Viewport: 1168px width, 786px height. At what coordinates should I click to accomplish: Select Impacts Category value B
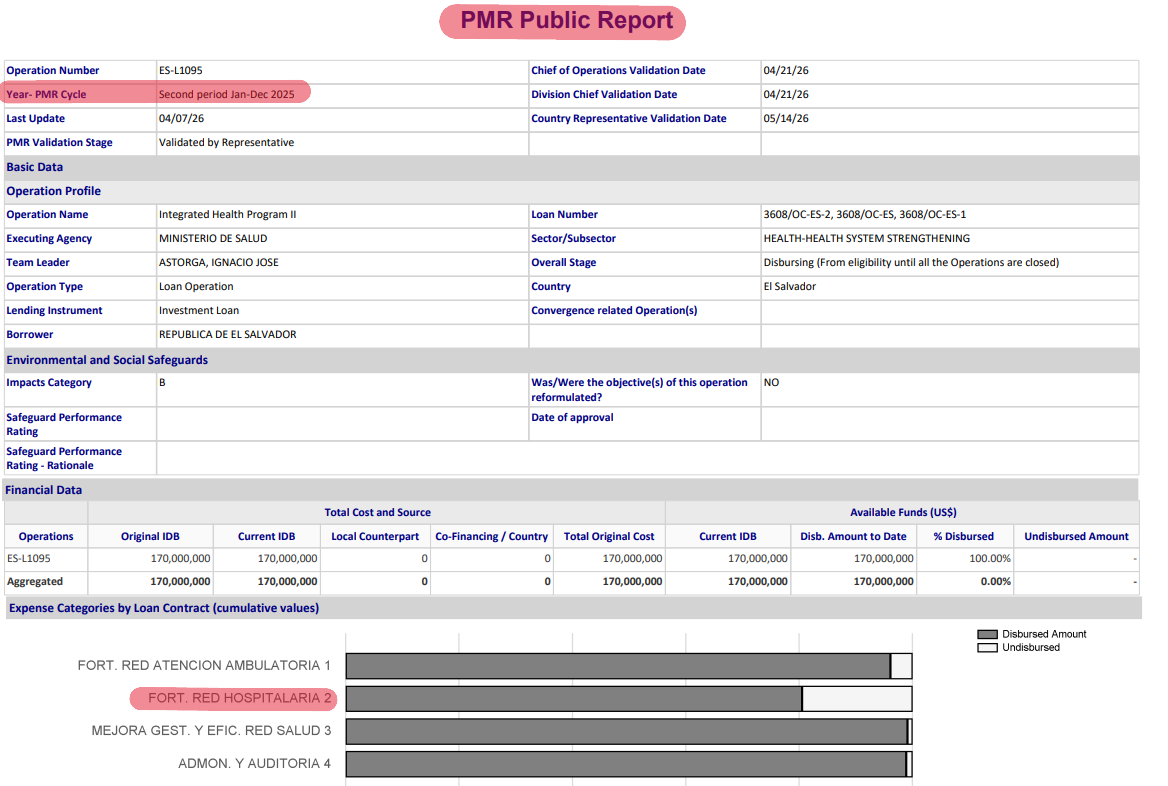point(162,382)
